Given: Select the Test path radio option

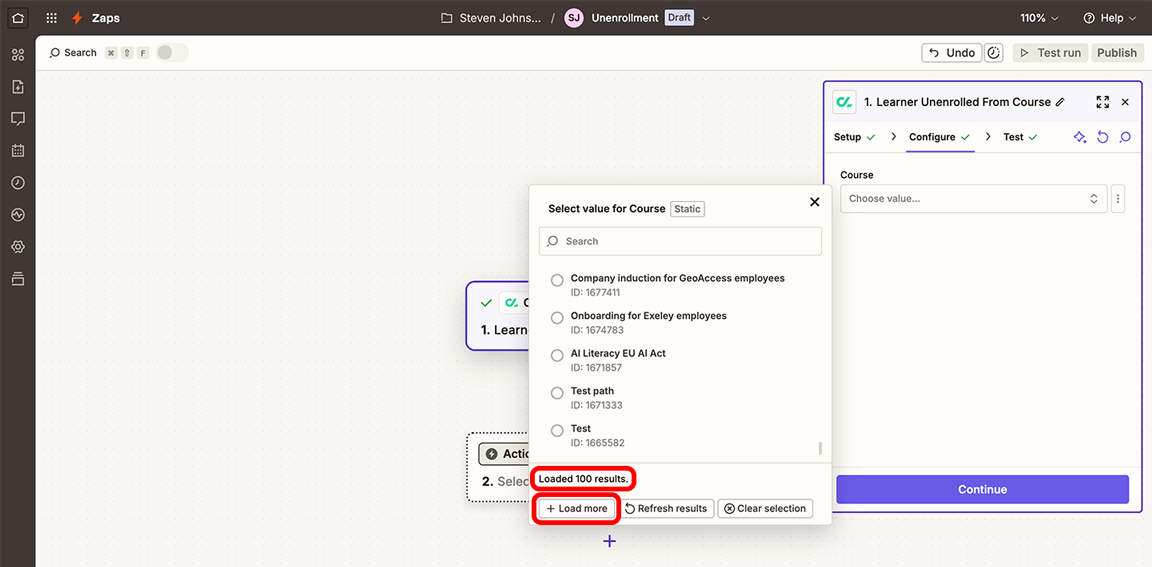Looking at the screenshot, I should tap(557, 393).
